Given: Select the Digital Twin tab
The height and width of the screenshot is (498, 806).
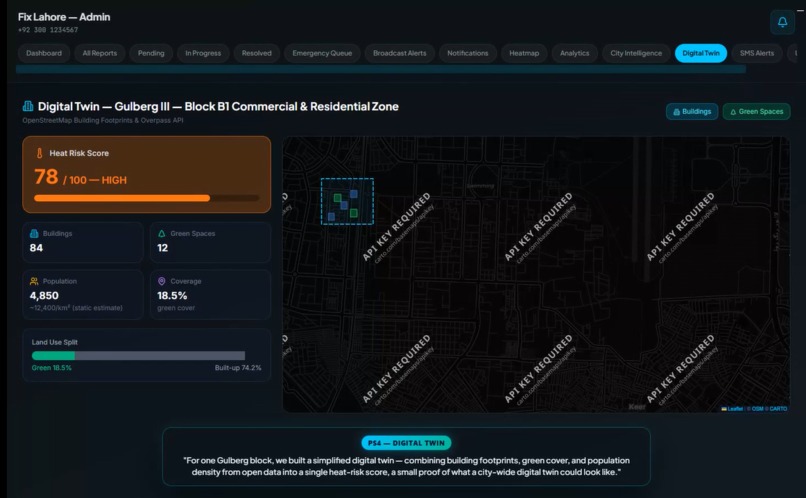Looking at the screenshot, I should pyautogui.click(x=701, y=53).
